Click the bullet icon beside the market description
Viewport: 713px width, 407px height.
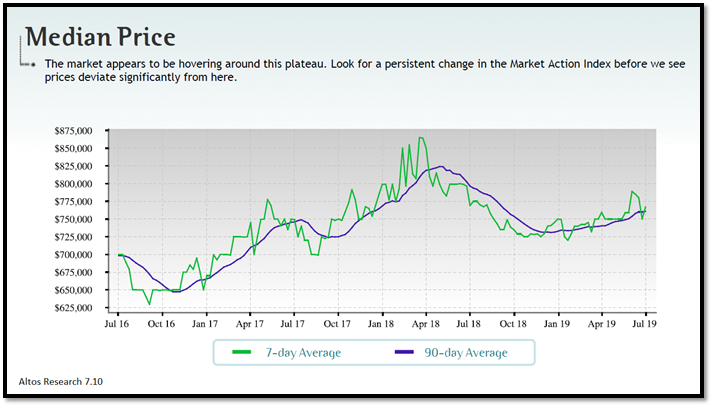click(x=34, y=64)
